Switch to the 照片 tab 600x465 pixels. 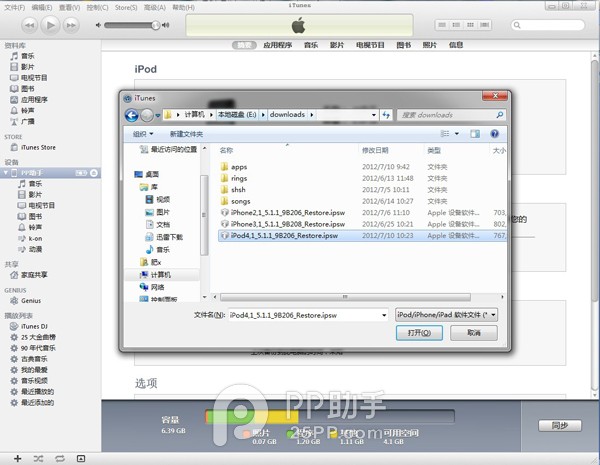tap(429, 45)
